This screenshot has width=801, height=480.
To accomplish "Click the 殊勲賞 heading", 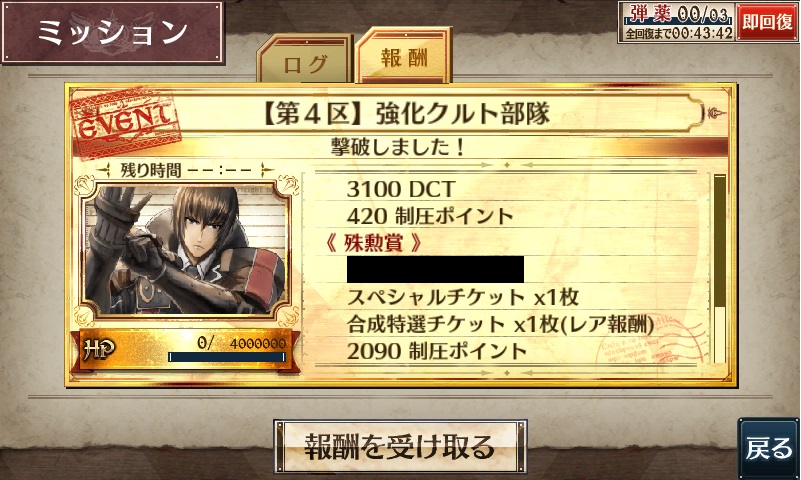I will click(x=373, y=243).
